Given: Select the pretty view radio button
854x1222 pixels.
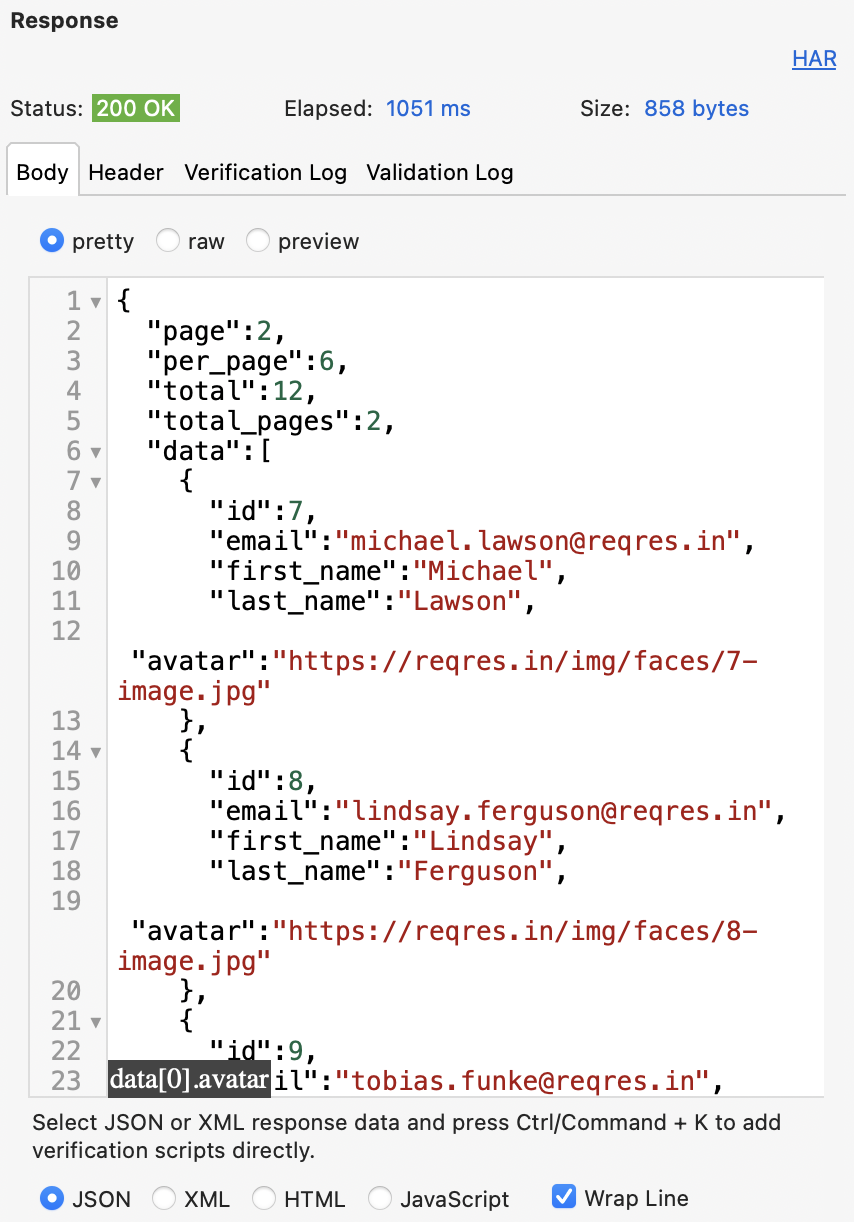Looking at the screenshot, I should coord(51,241).
